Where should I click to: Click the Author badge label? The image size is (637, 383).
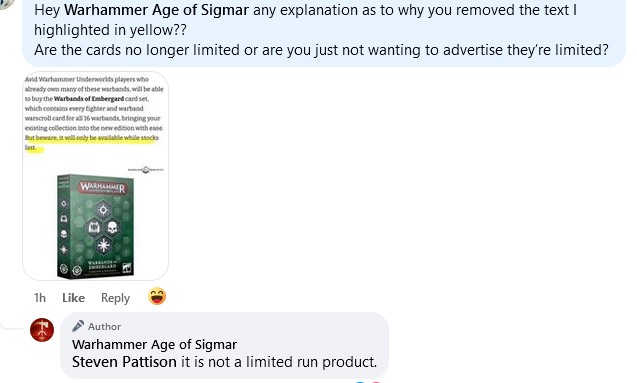pyautogui.click(x=104, y=327)
